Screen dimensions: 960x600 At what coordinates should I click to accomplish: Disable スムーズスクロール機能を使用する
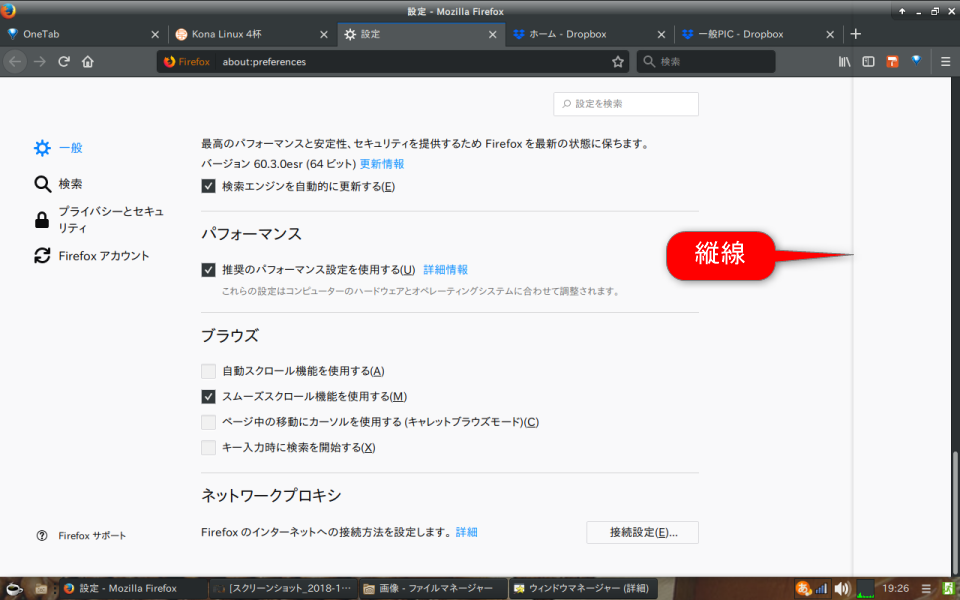pos(208,397)
